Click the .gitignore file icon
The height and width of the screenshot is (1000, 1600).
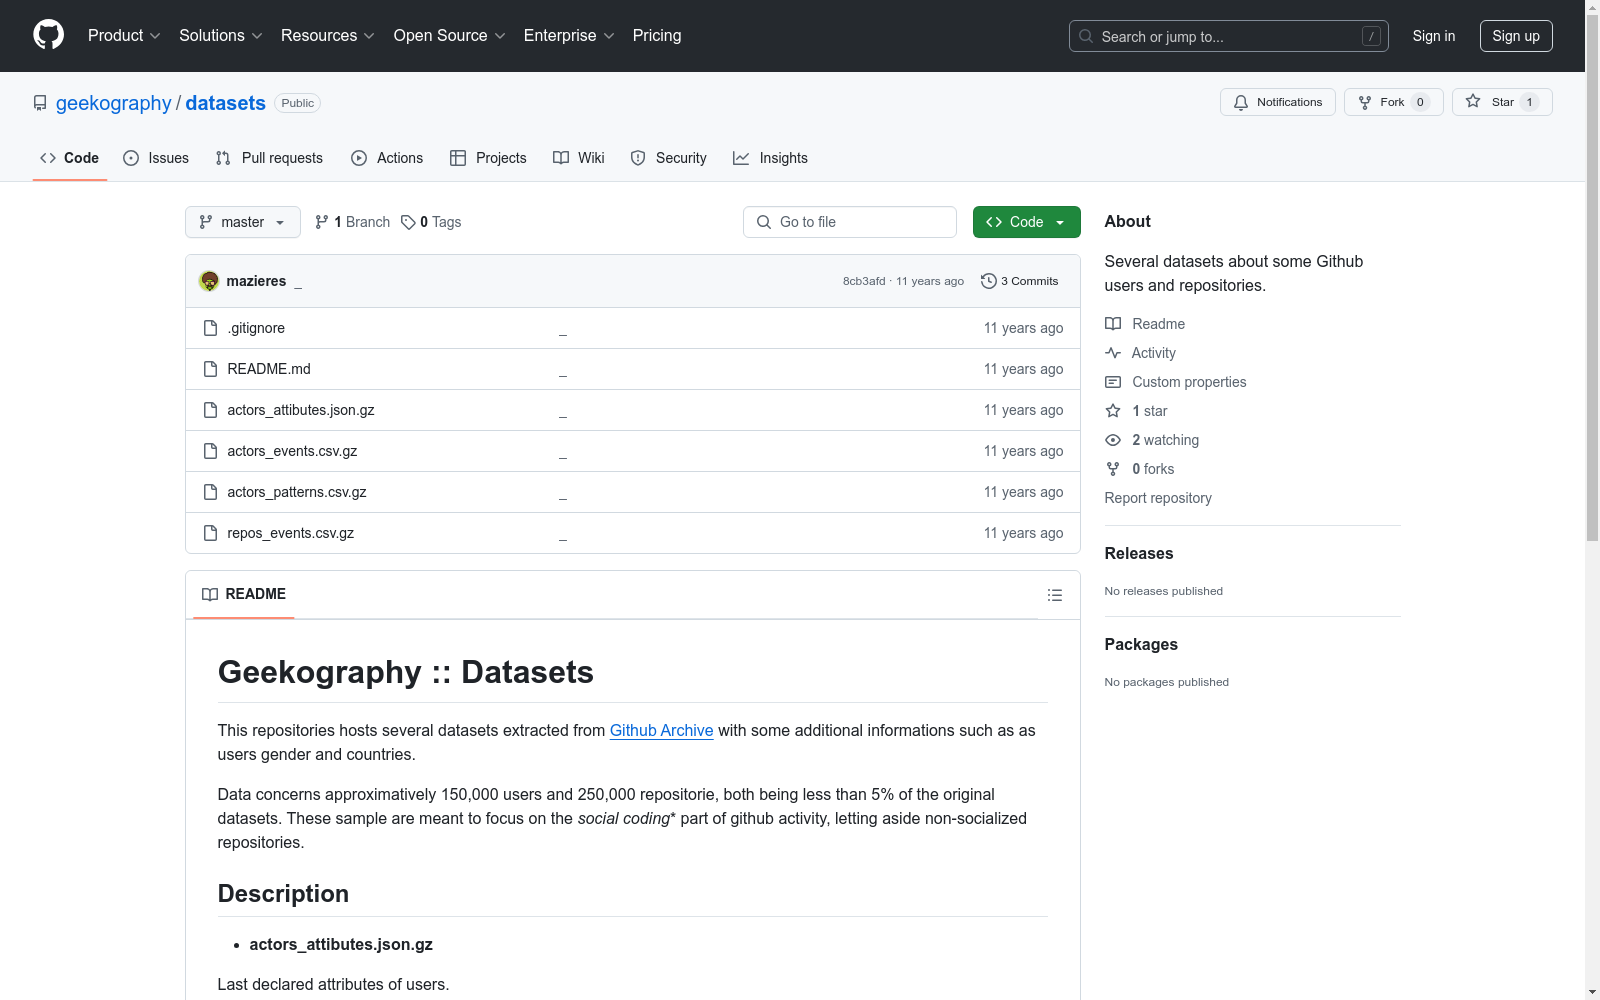tap(210, 328)
